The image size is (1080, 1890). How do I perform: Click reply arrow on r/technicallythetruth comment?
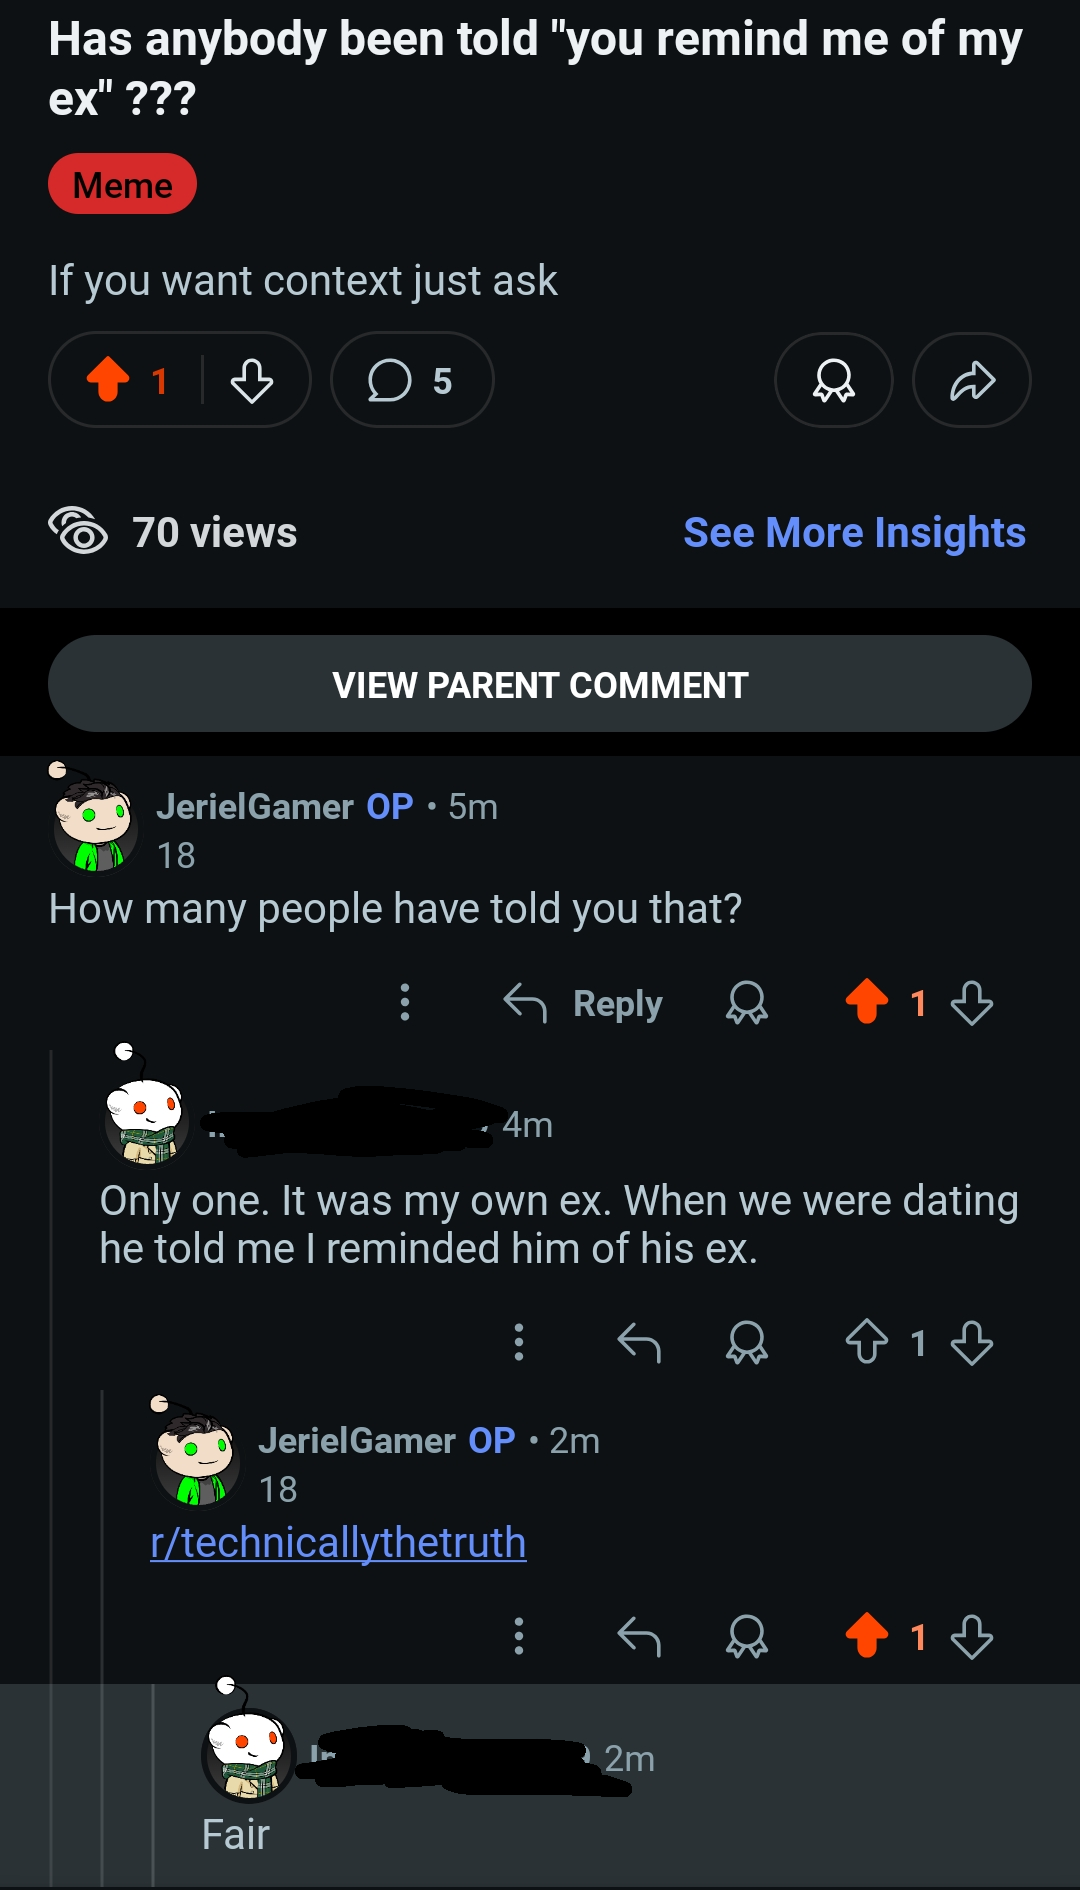639,1636
